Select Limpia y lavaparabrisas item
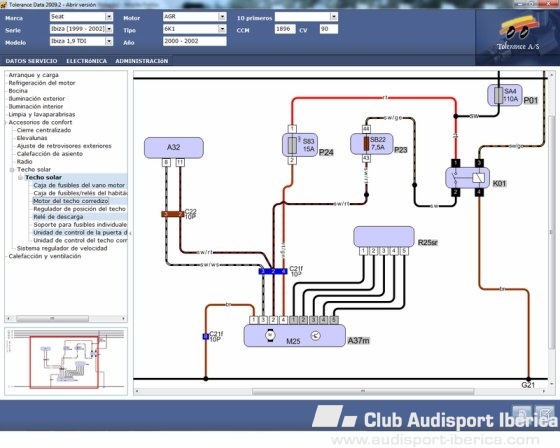 point(41,114)
